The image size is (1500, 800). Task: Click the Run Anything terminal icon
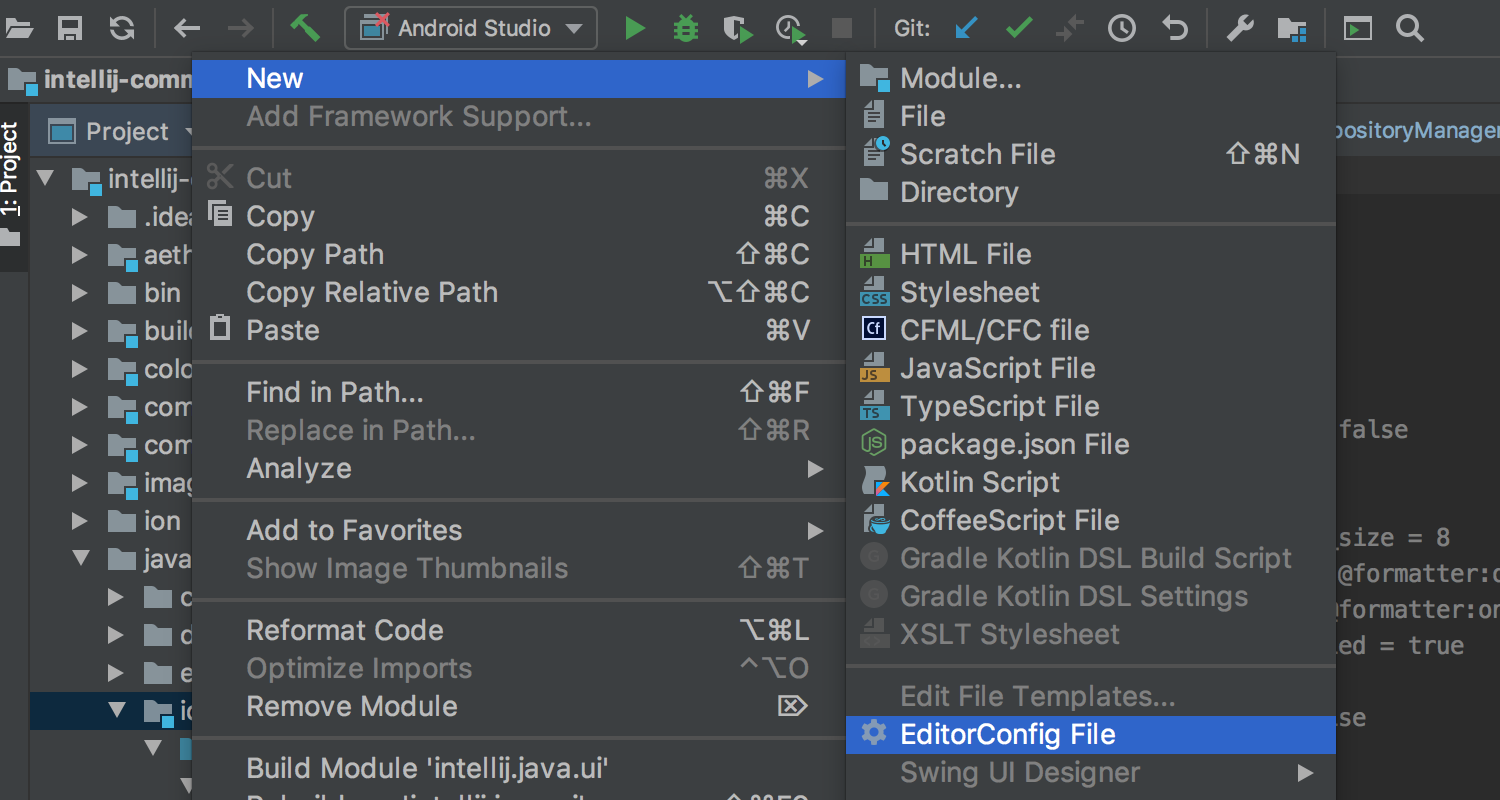[1357, 28]
